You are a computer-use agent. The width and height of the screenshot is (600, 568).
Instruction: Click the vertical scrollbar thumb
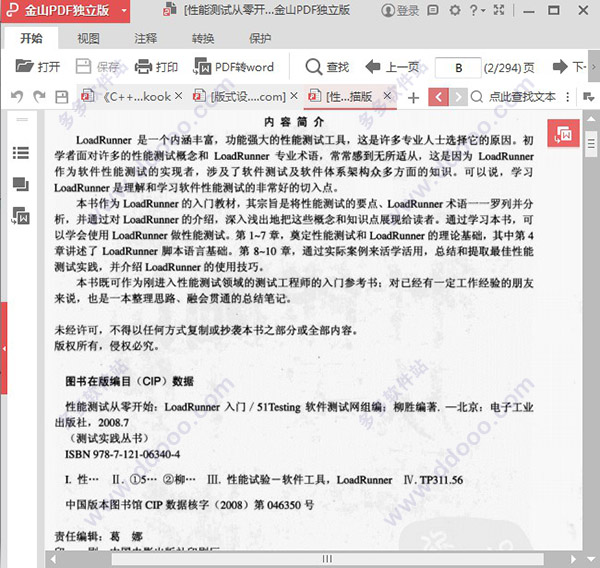[x=591, y=144]
